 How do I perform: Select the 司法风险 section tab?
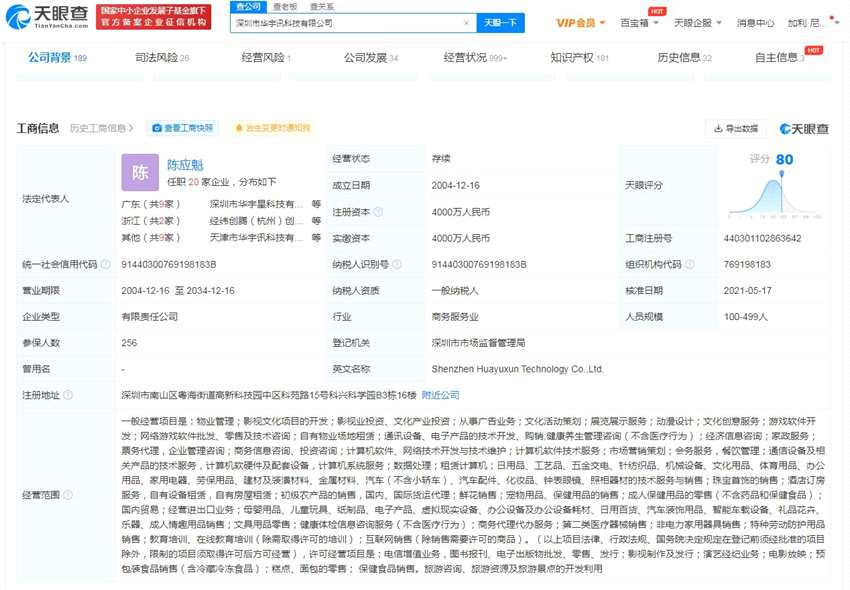tap(162, 57)
